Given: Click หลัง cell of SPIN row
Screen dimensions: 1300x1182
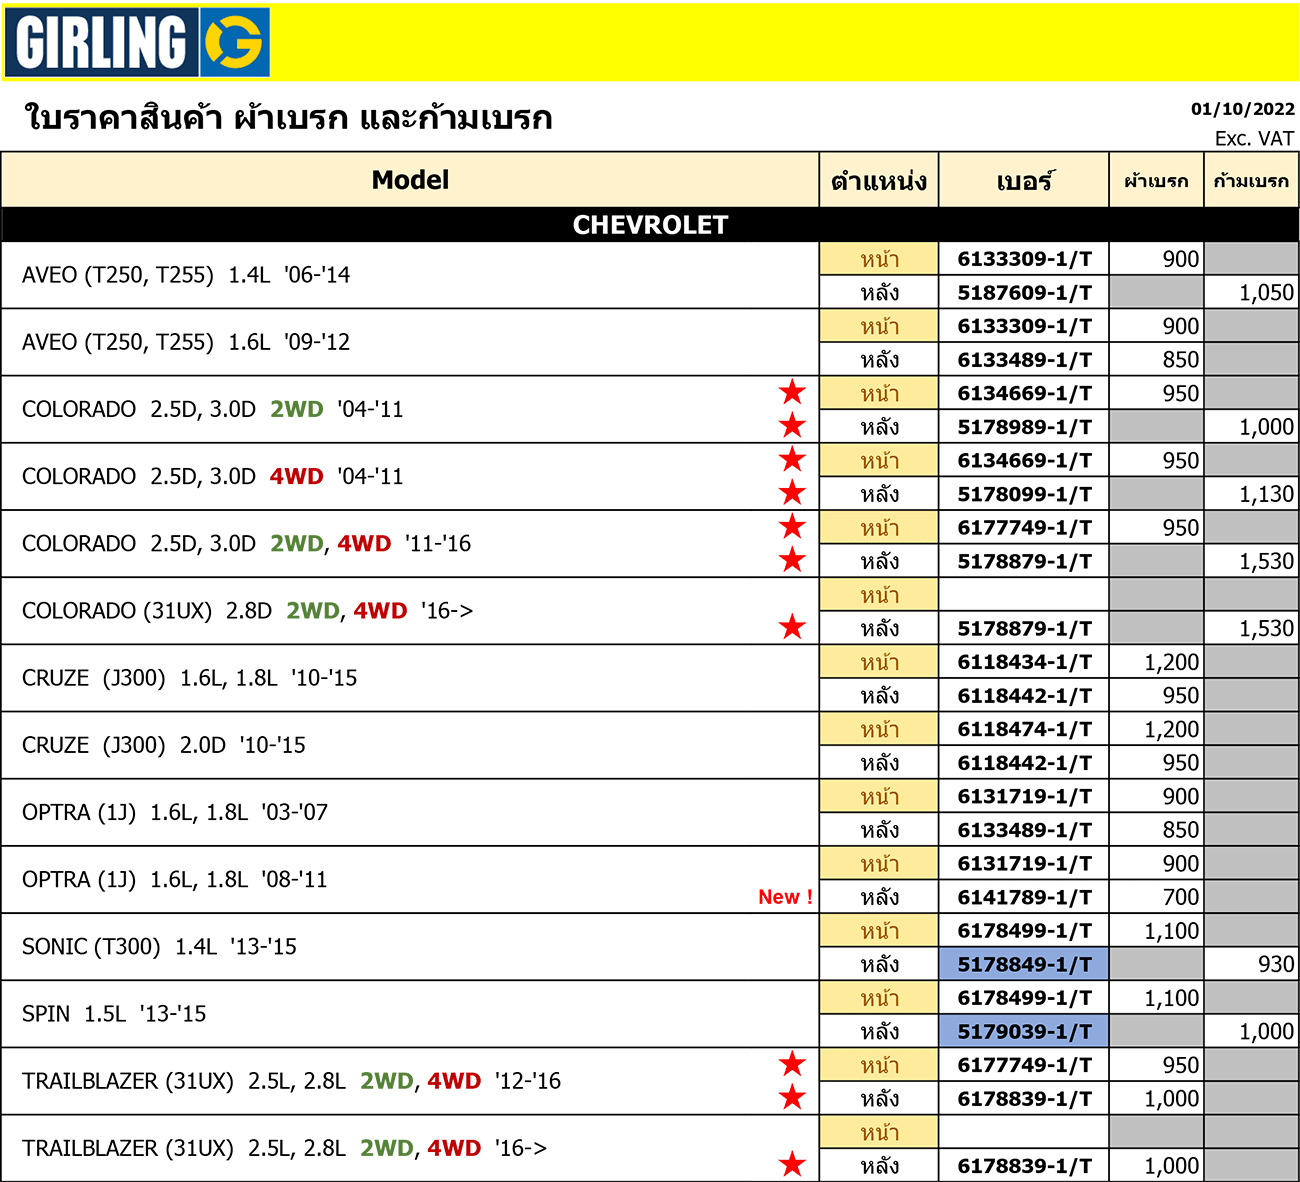Looking at the screenshot, I should pos(879,1031).
